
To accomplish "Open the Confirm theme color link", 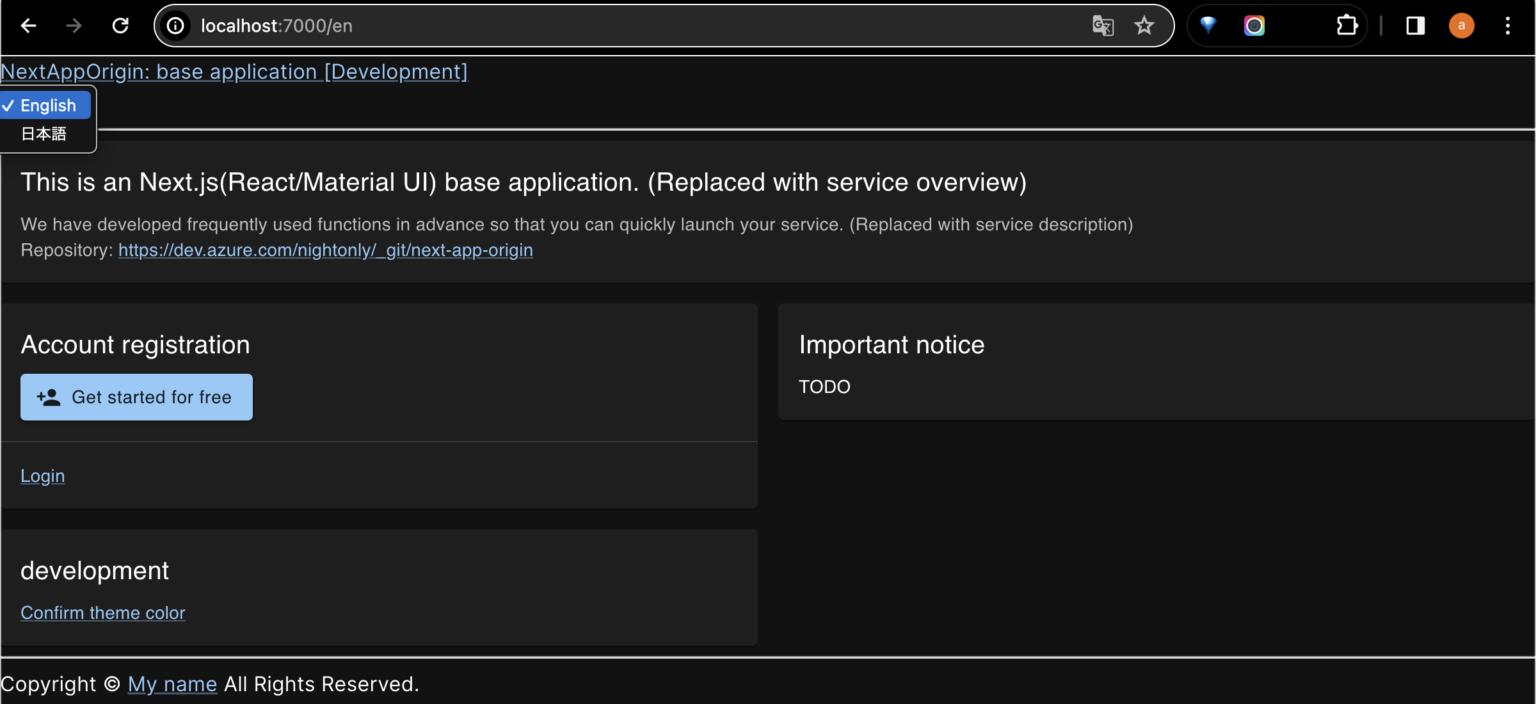I will point(103,613).
